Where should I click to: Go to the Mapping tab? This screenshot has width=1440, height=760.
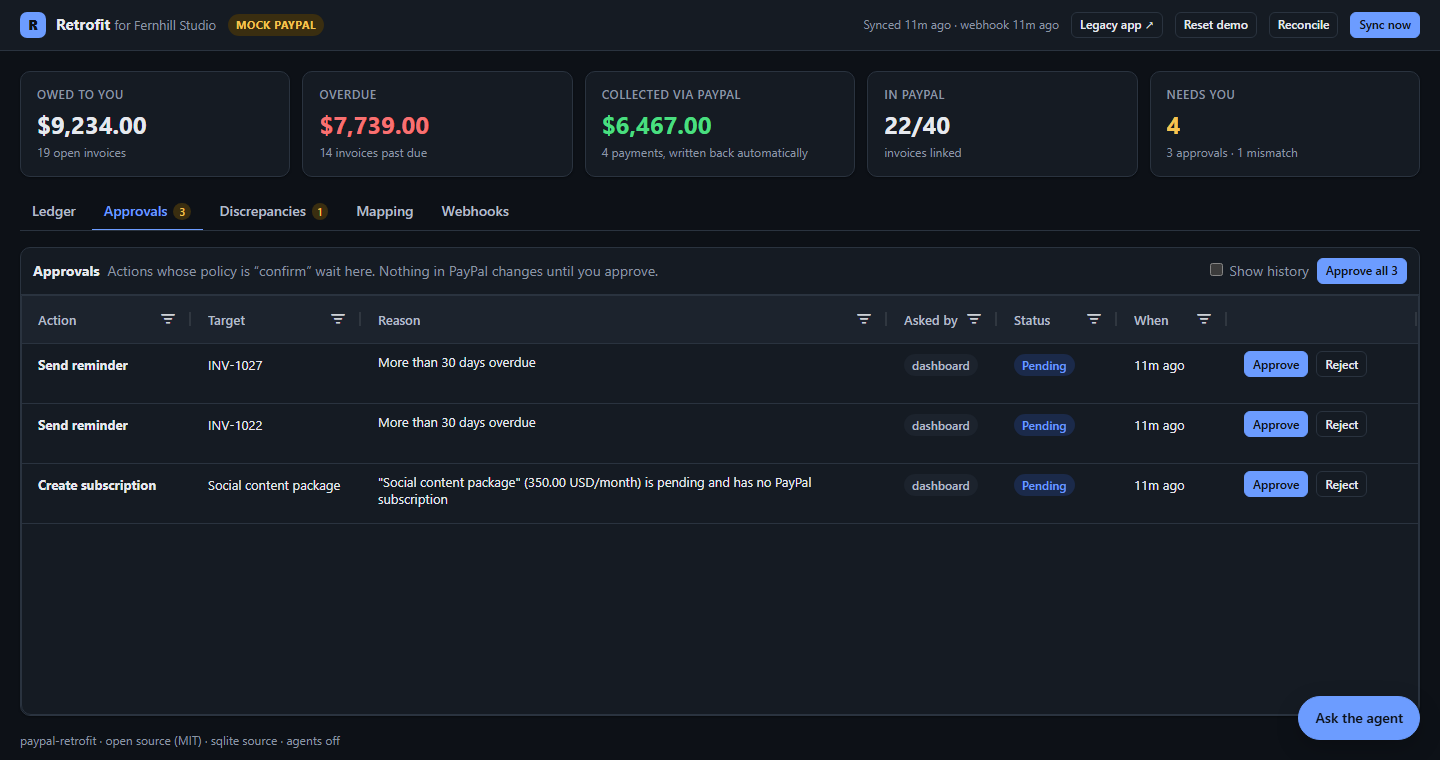click(x=385, y=211)
